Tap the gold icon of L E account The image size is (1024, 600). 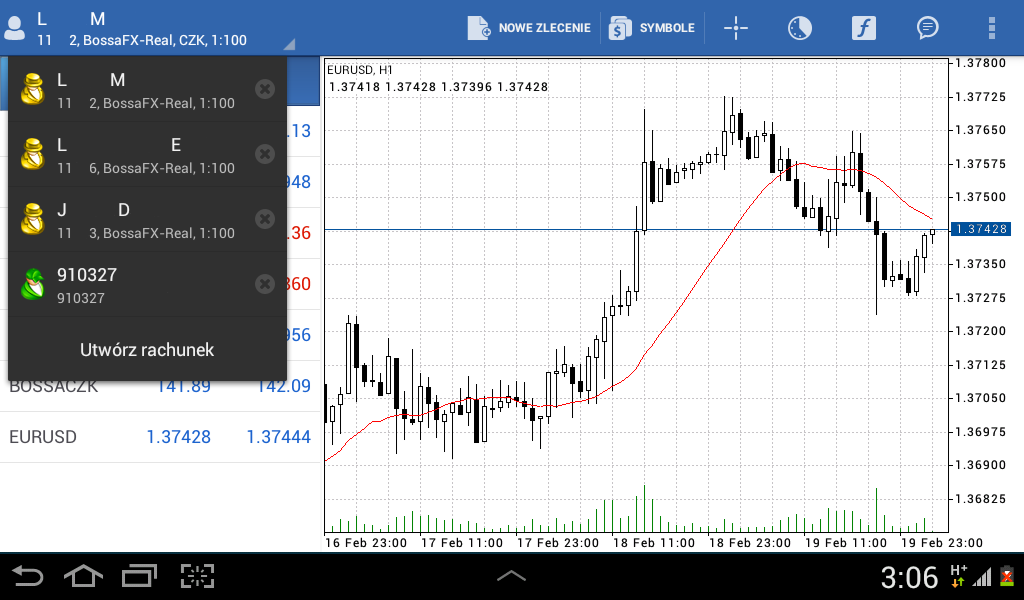pyautogui.click(x=33, y=155)
